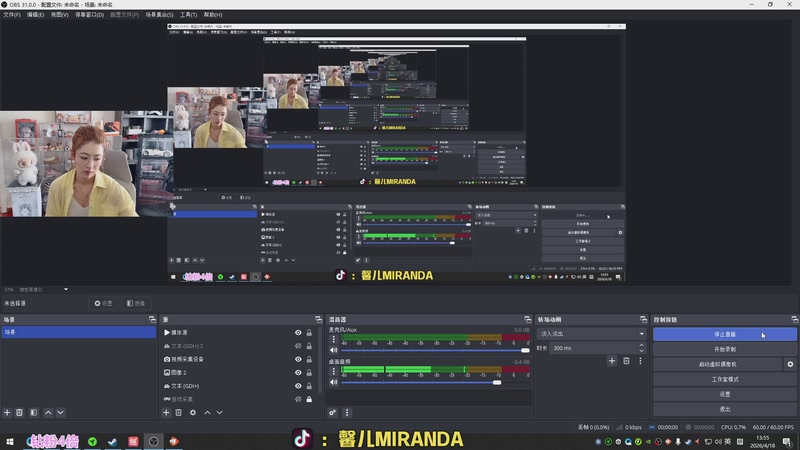
Task: Open Windows Start menu
Action: [x=10, y=441]
